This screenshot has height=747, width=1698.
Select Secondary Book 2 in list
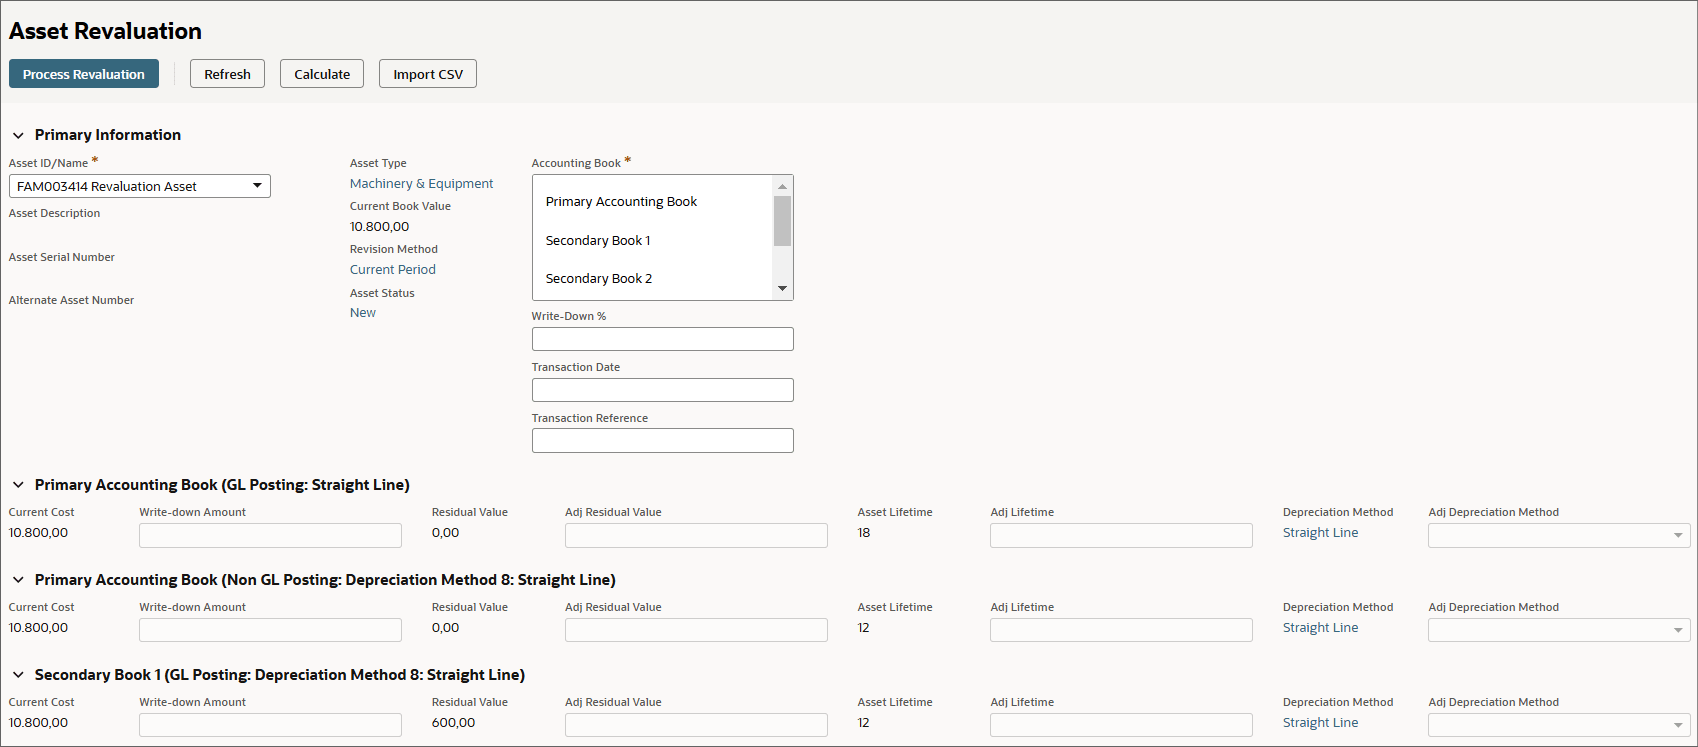[599, 278]
